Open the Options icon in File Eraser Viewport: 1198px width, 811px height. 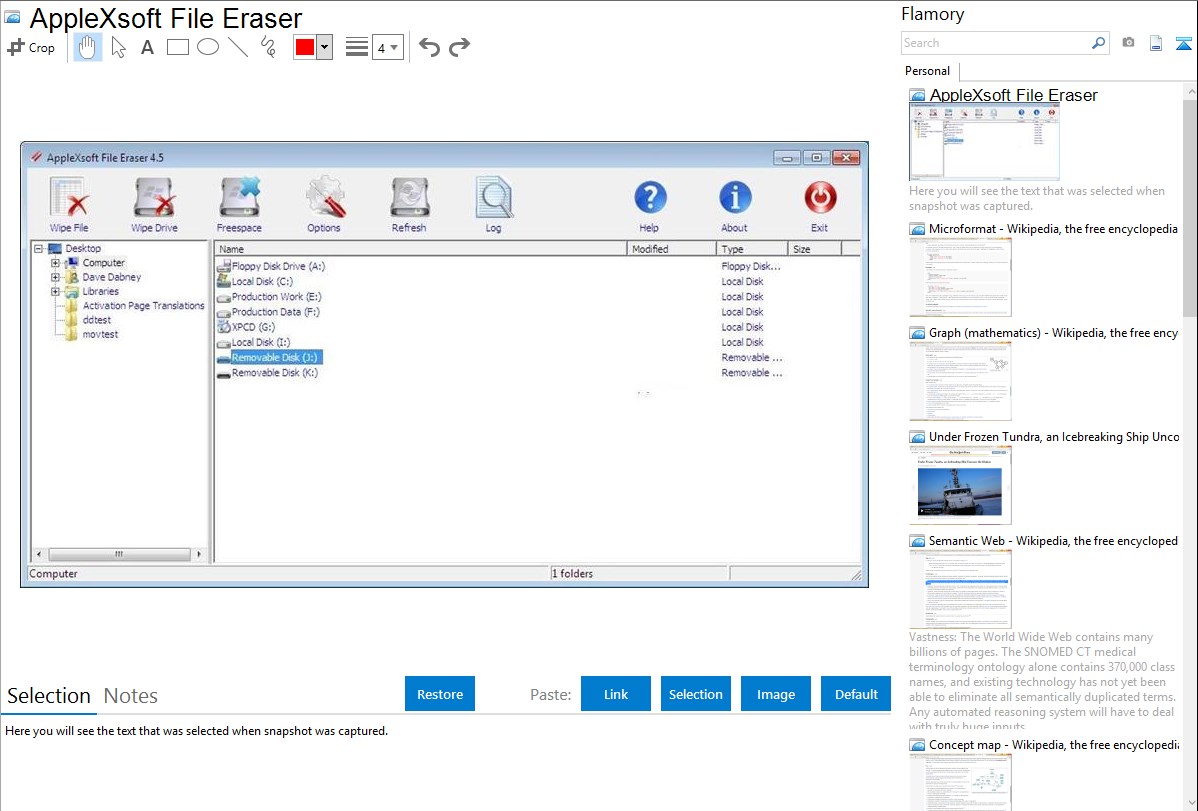[324, 204]
